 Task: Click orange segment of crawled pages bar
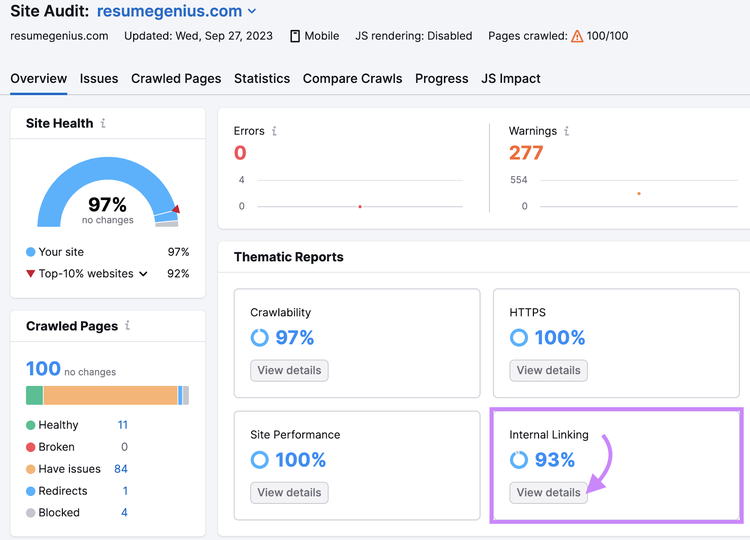coord(110,396)
